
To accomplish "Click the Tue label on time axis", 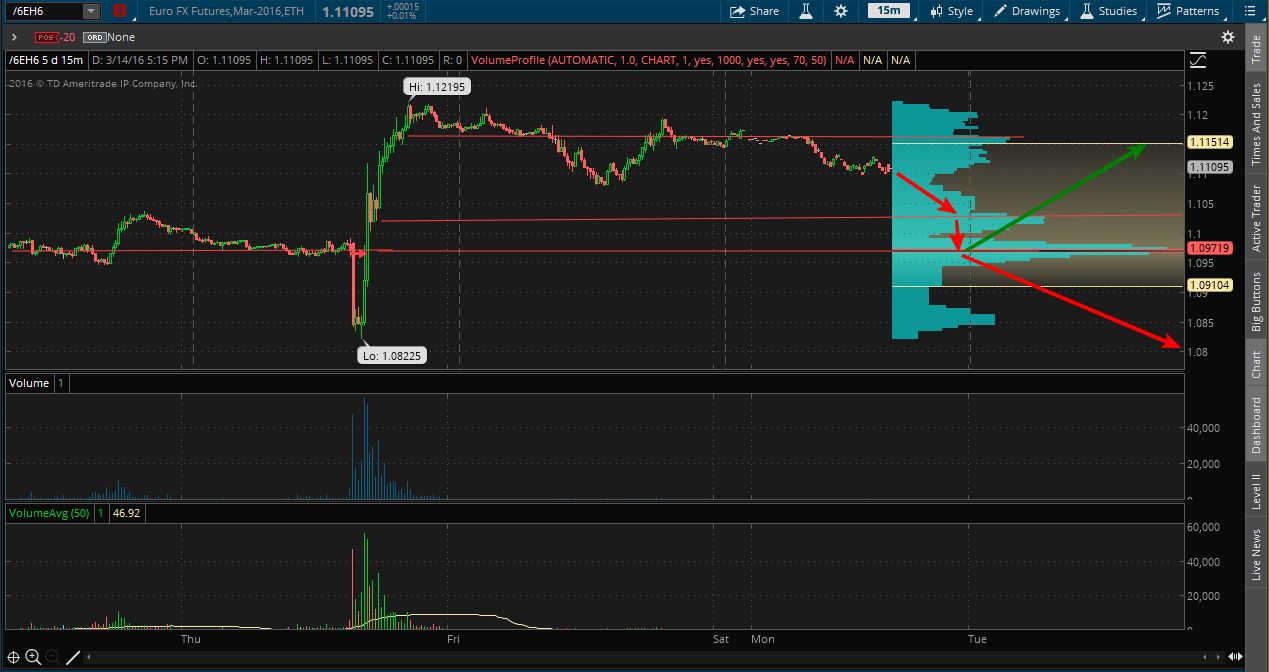I will click(977, 638).
